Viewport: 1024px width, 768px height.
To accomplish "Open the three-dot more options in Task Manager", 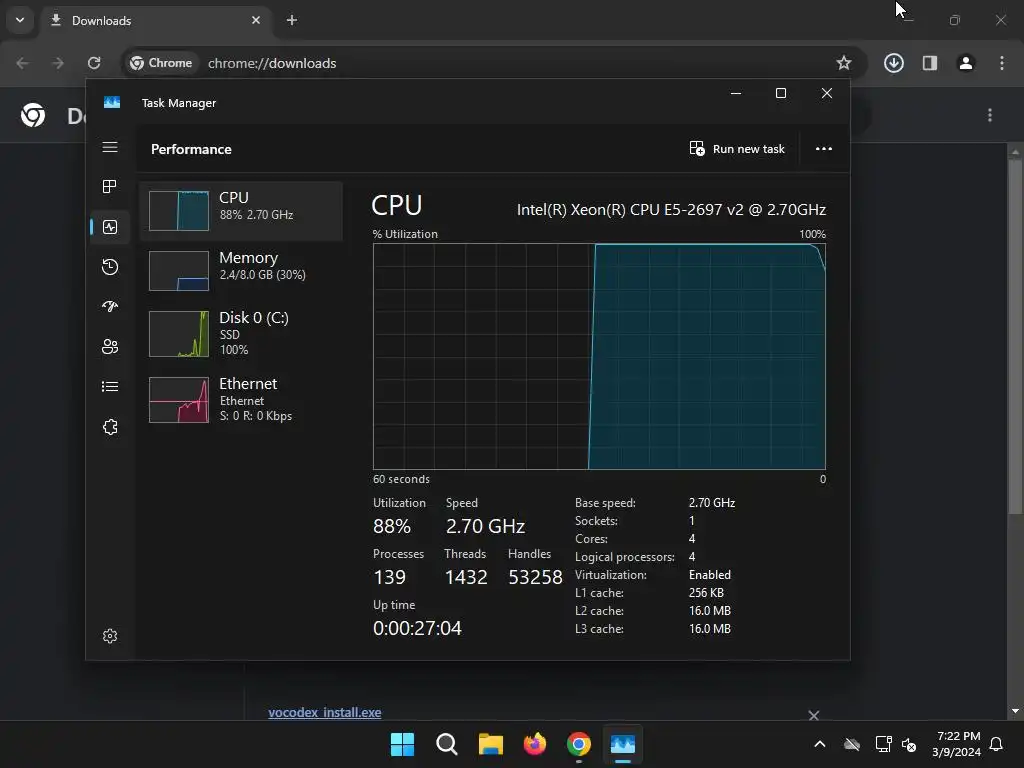I will pos(824,149).
